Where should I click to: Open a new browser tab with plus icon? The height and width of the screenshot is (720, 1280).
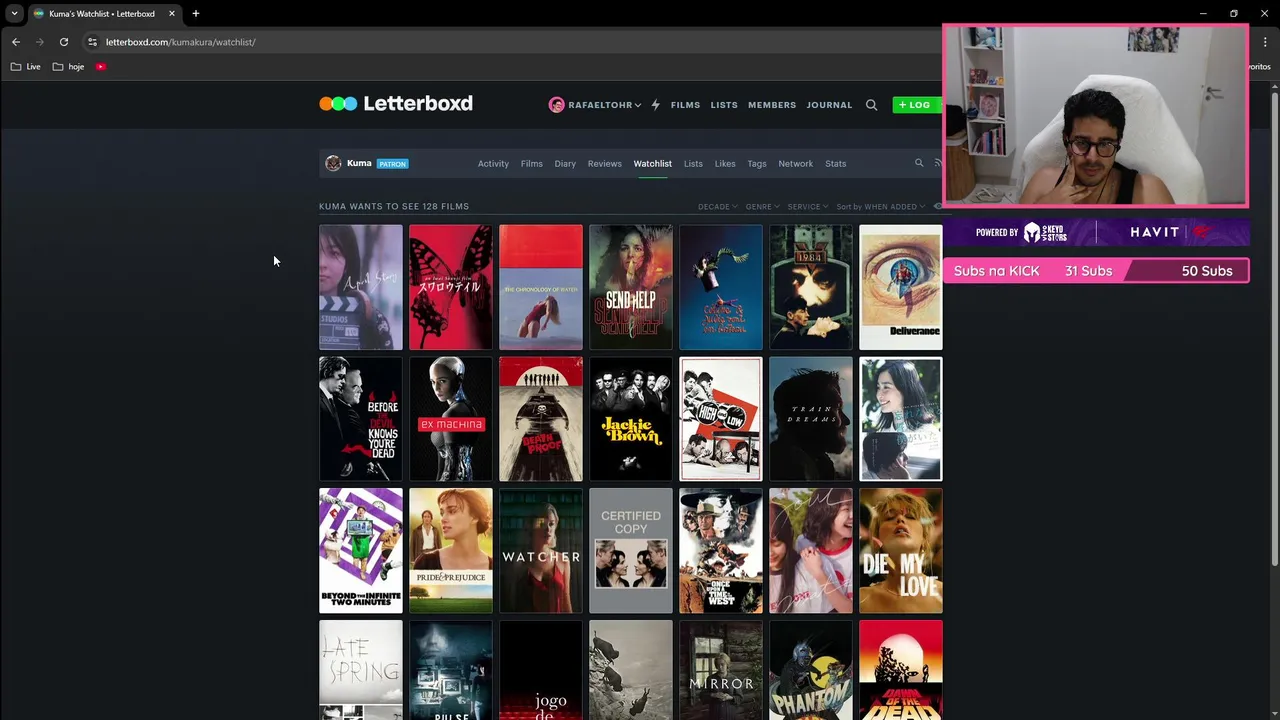(196, 14)
